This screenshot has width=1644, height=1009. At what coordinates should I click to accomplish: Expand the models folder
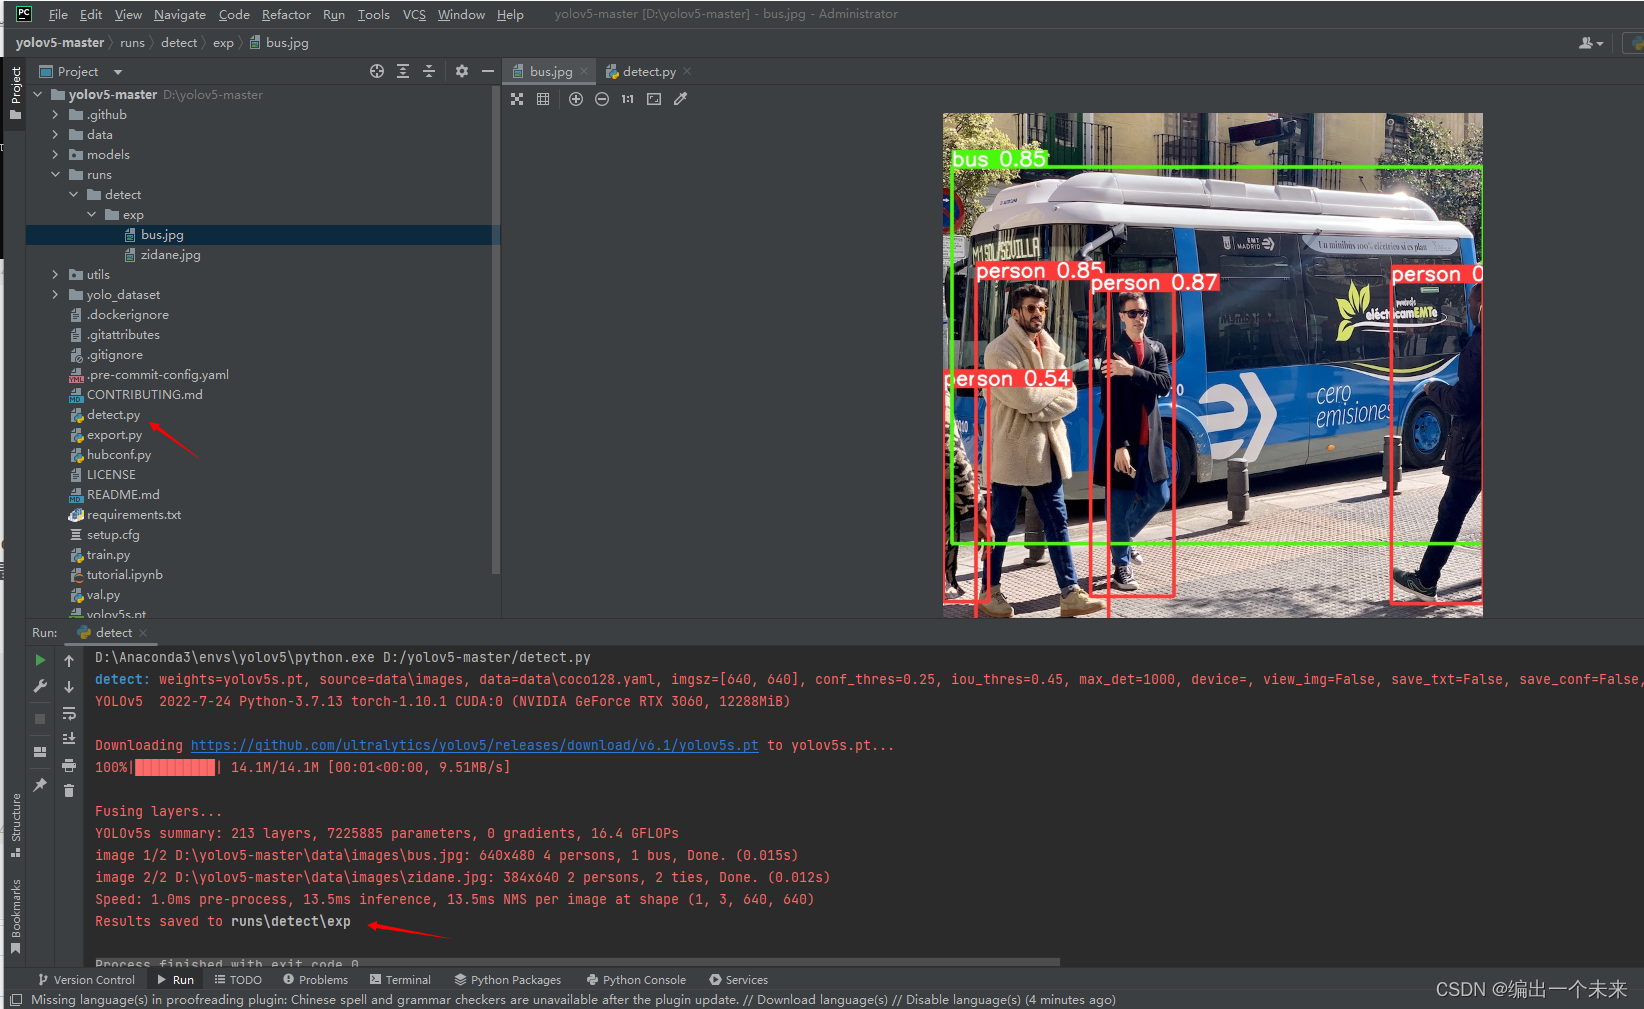56,155
